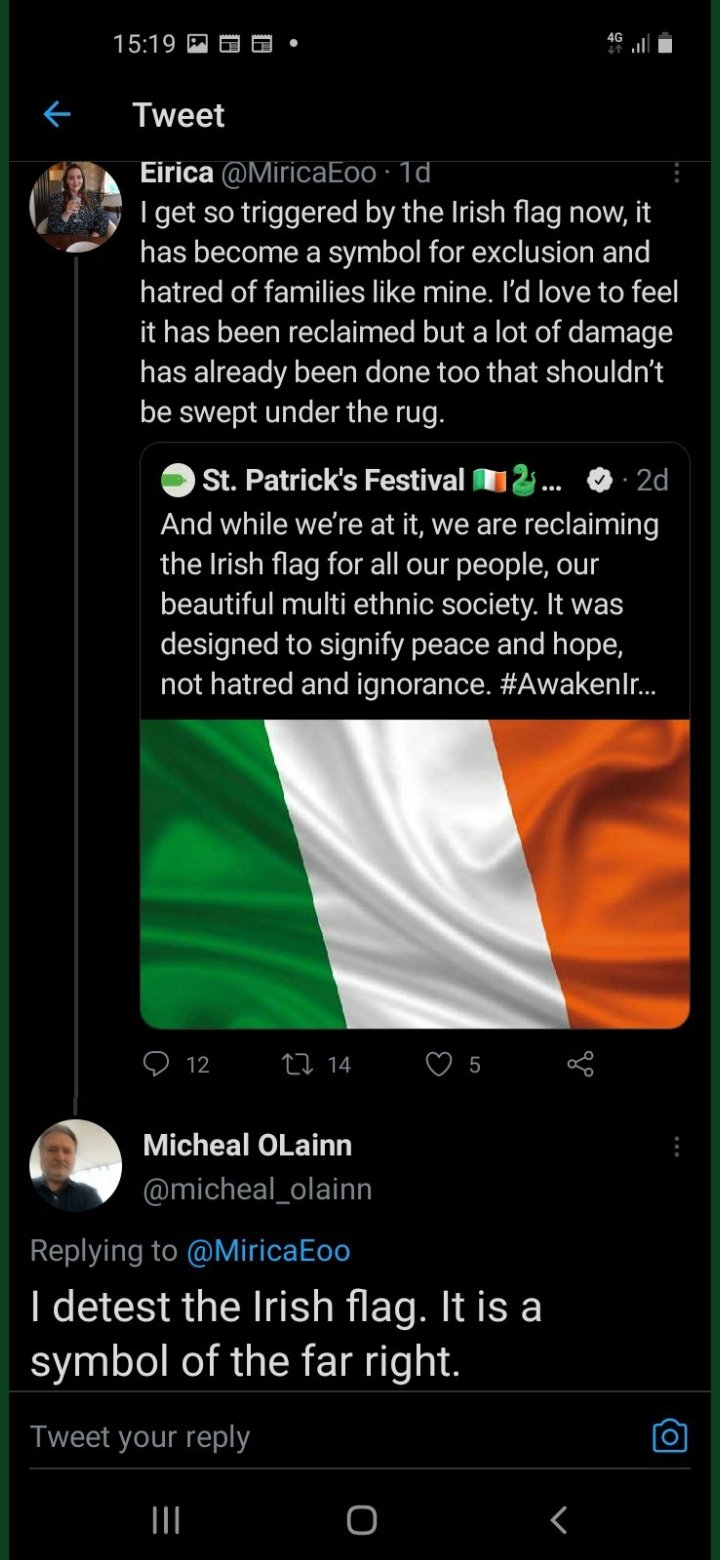The width and height of the screenshot is (720, 1560).
Task: Tap the Android home navigation button
Action: click(x=361, y=1520)
